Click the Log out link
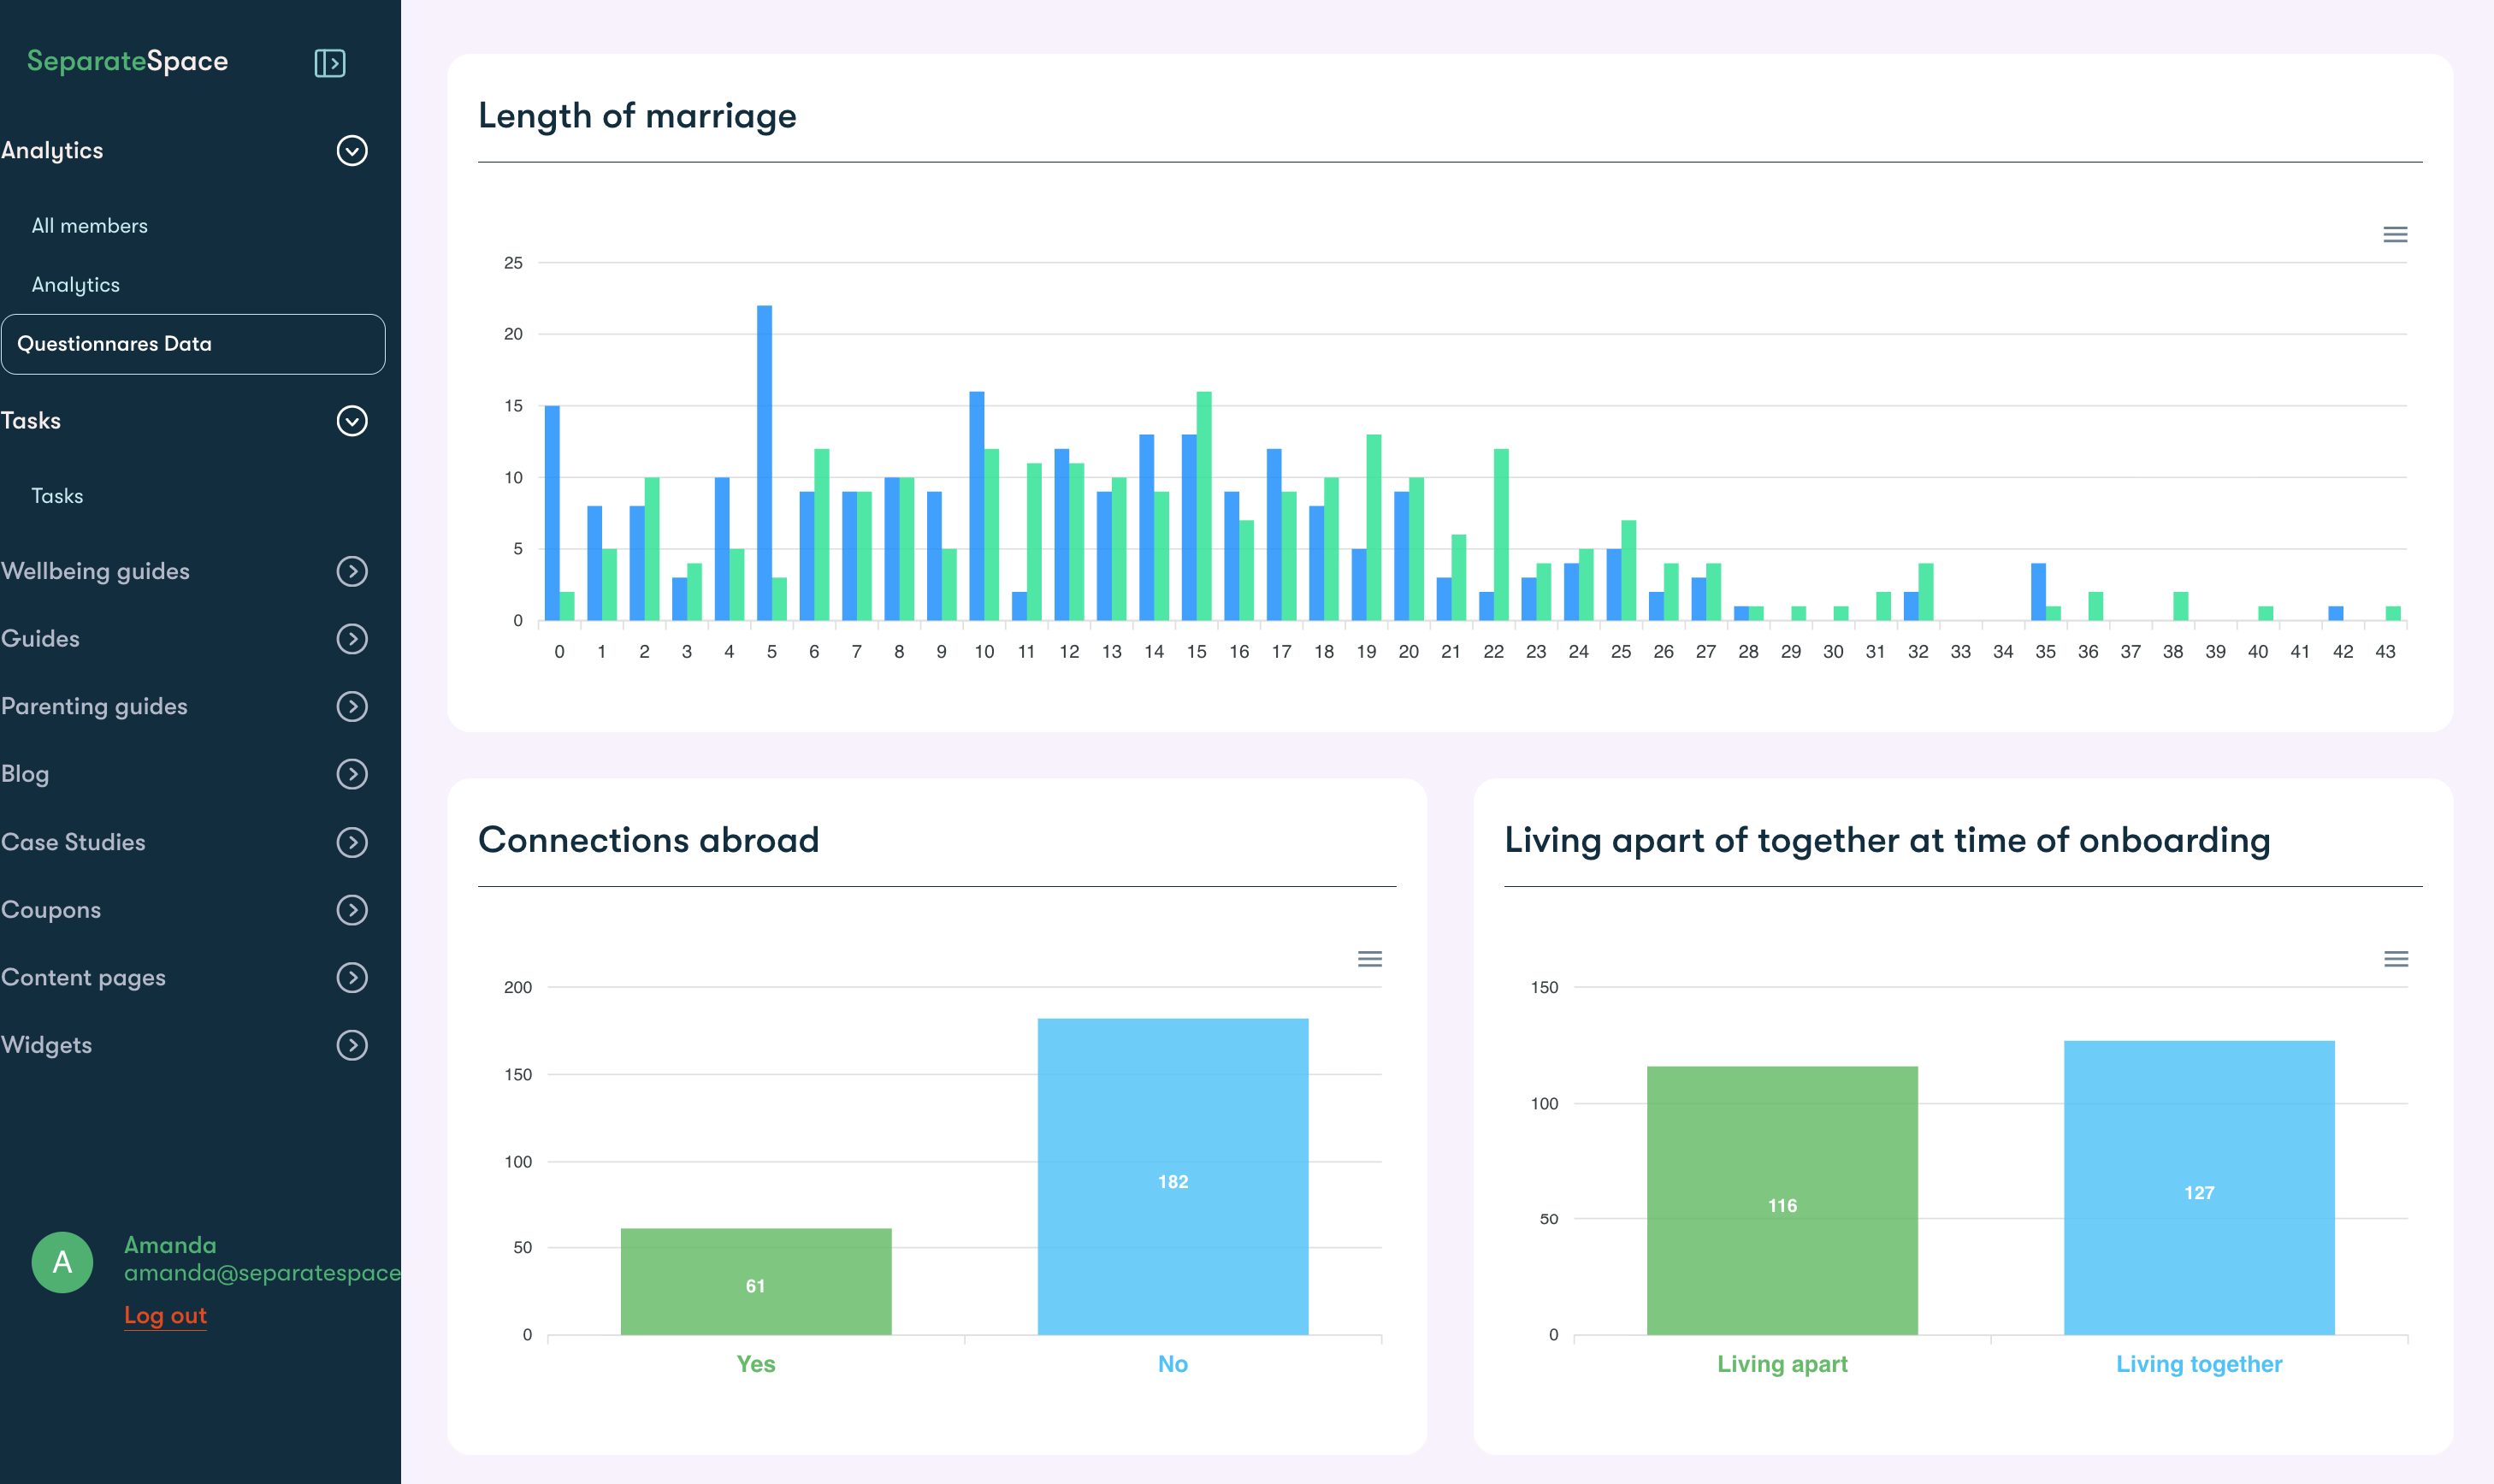 click(165, 1316)
